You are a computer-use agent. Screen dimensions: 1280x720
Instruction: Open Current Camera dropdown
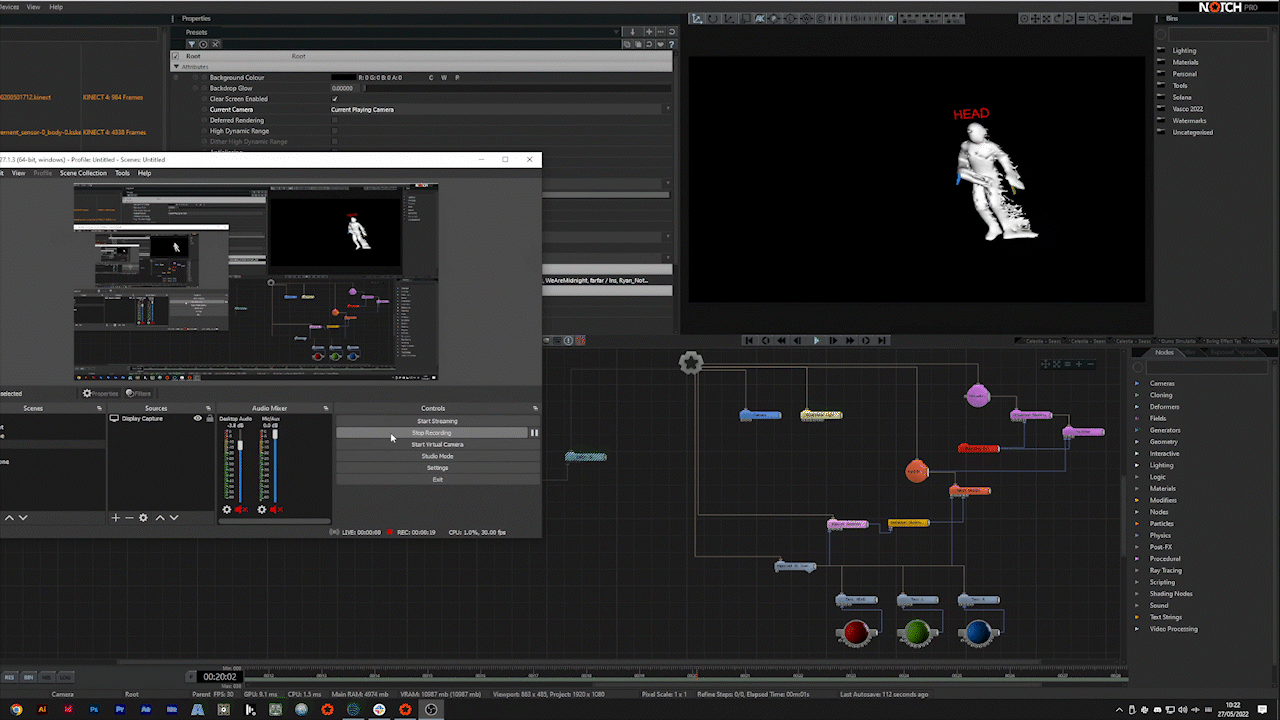pos(501,109)
